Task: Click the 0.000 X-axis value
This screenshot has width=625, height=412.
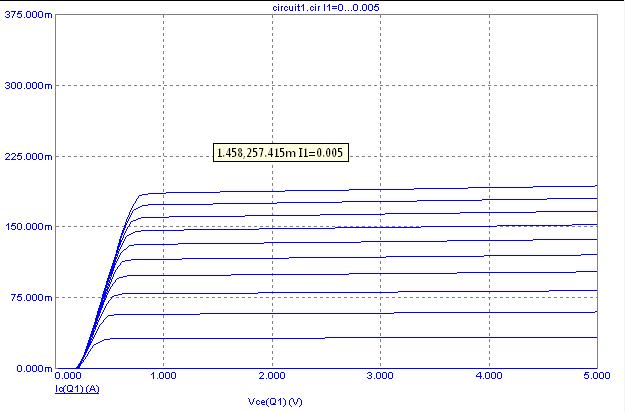Action: pyautogui.click(x=67, y=376)
